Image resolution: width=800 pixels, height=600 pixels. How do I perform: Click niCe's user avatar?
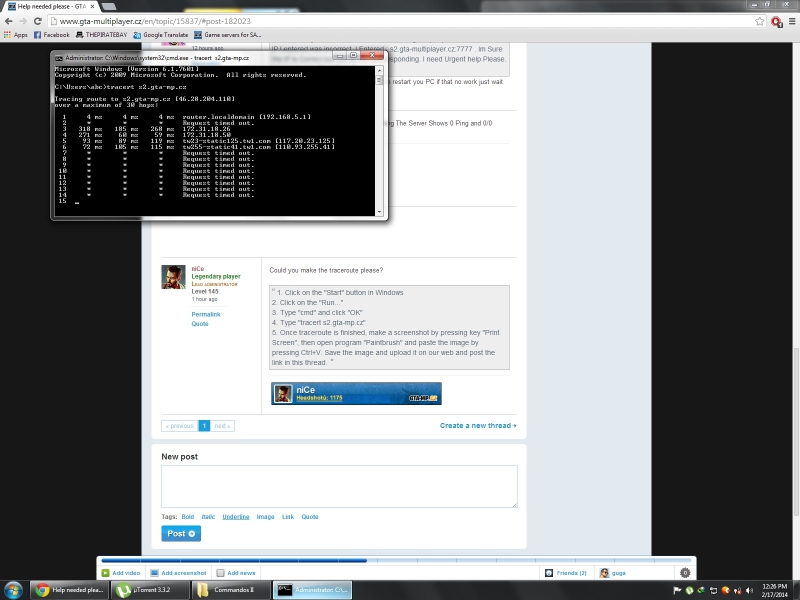pyautogui.click(x=173, y=277)
